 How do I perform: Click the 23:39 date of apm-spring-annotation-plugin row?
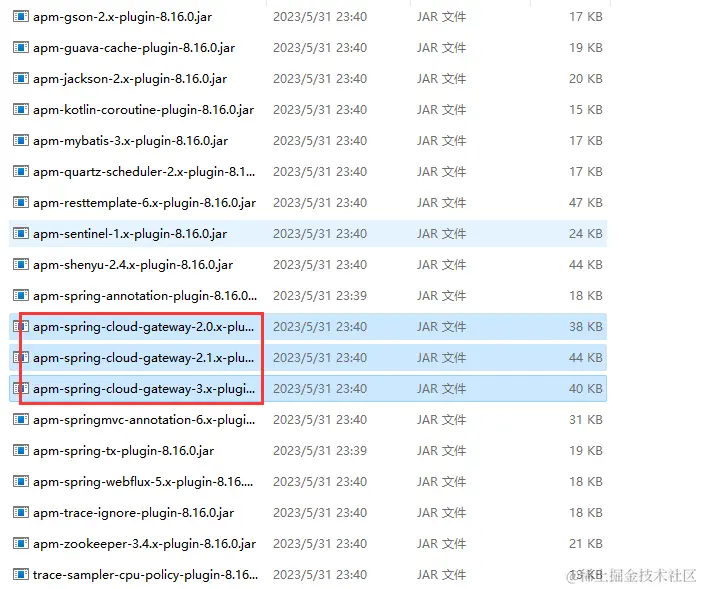click(320, 296)
